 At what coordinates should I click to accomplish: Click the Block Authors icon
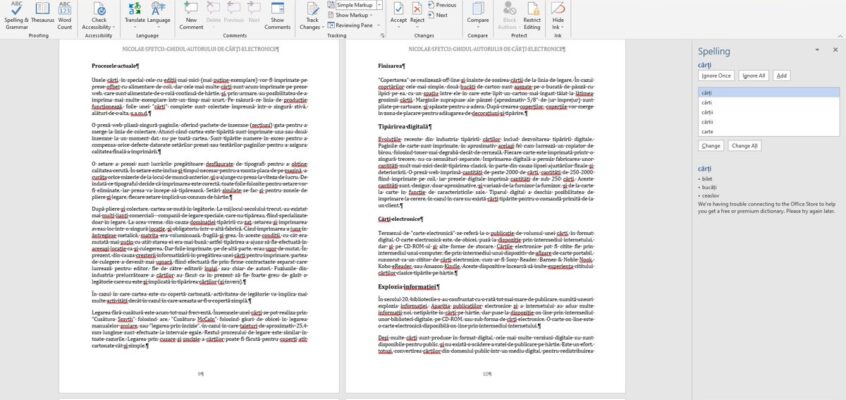tap(508, 8)
